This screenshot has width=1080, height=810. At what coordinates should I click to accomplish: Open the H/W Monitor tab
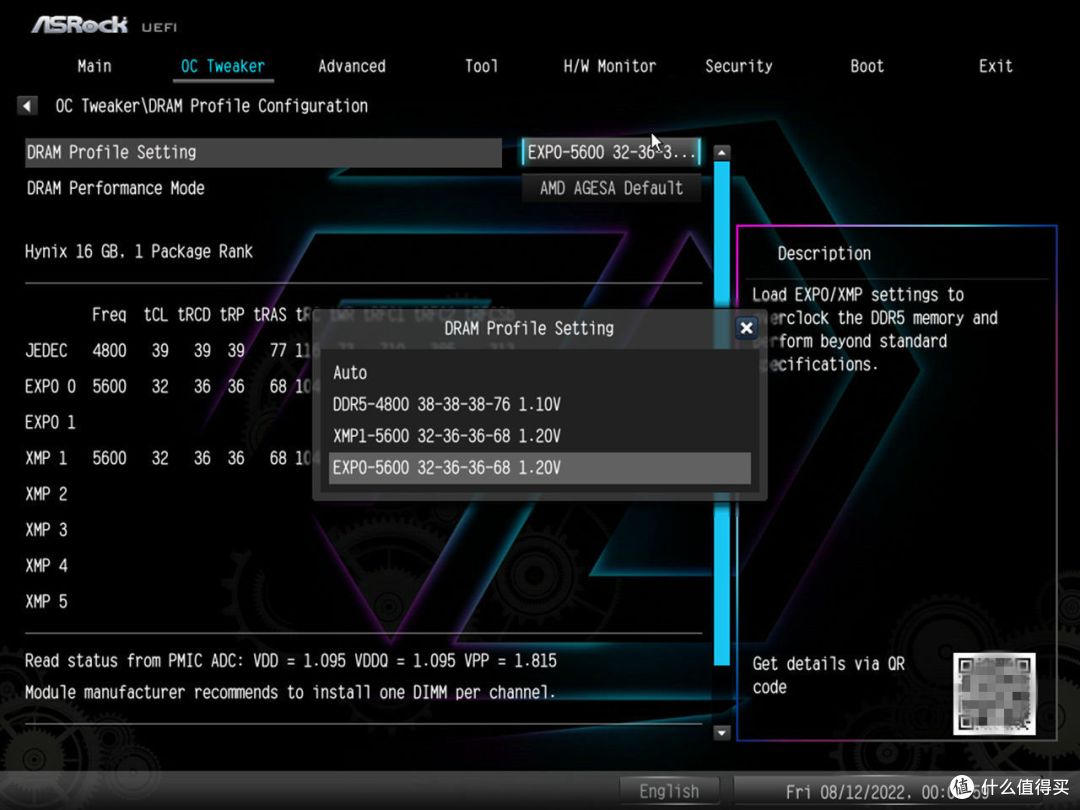610,66
